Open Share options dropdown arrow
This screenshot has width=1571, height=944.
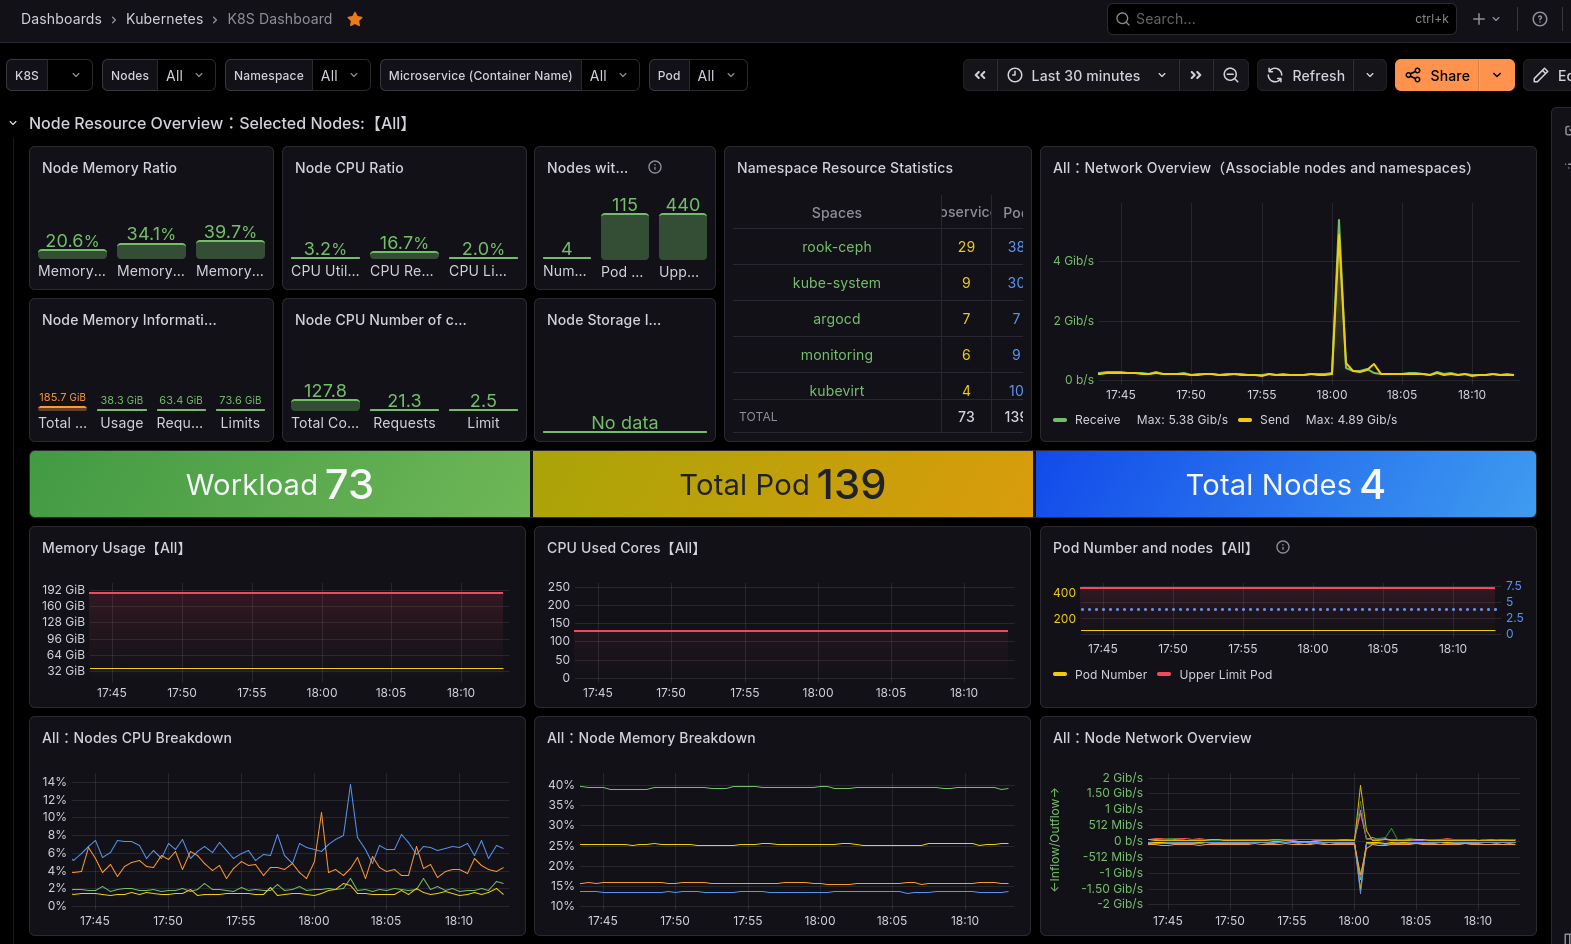click(1497, 75)
